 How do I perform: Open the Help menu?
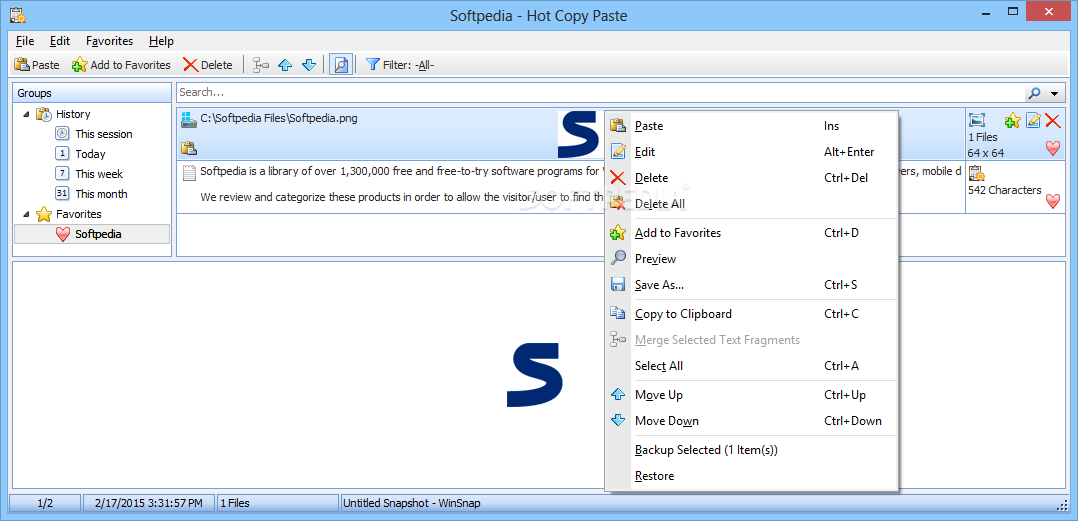pyautogui.click(x=161, y=41)
